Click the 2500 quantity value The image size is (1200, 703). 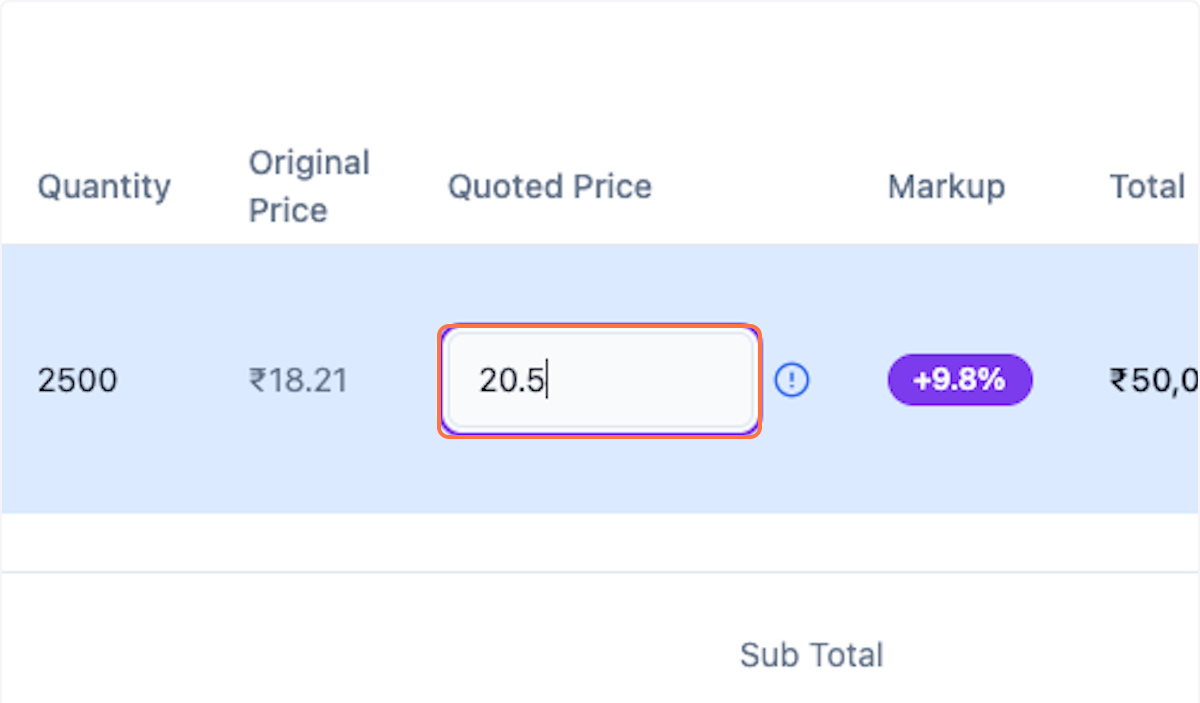click(77, 381)
